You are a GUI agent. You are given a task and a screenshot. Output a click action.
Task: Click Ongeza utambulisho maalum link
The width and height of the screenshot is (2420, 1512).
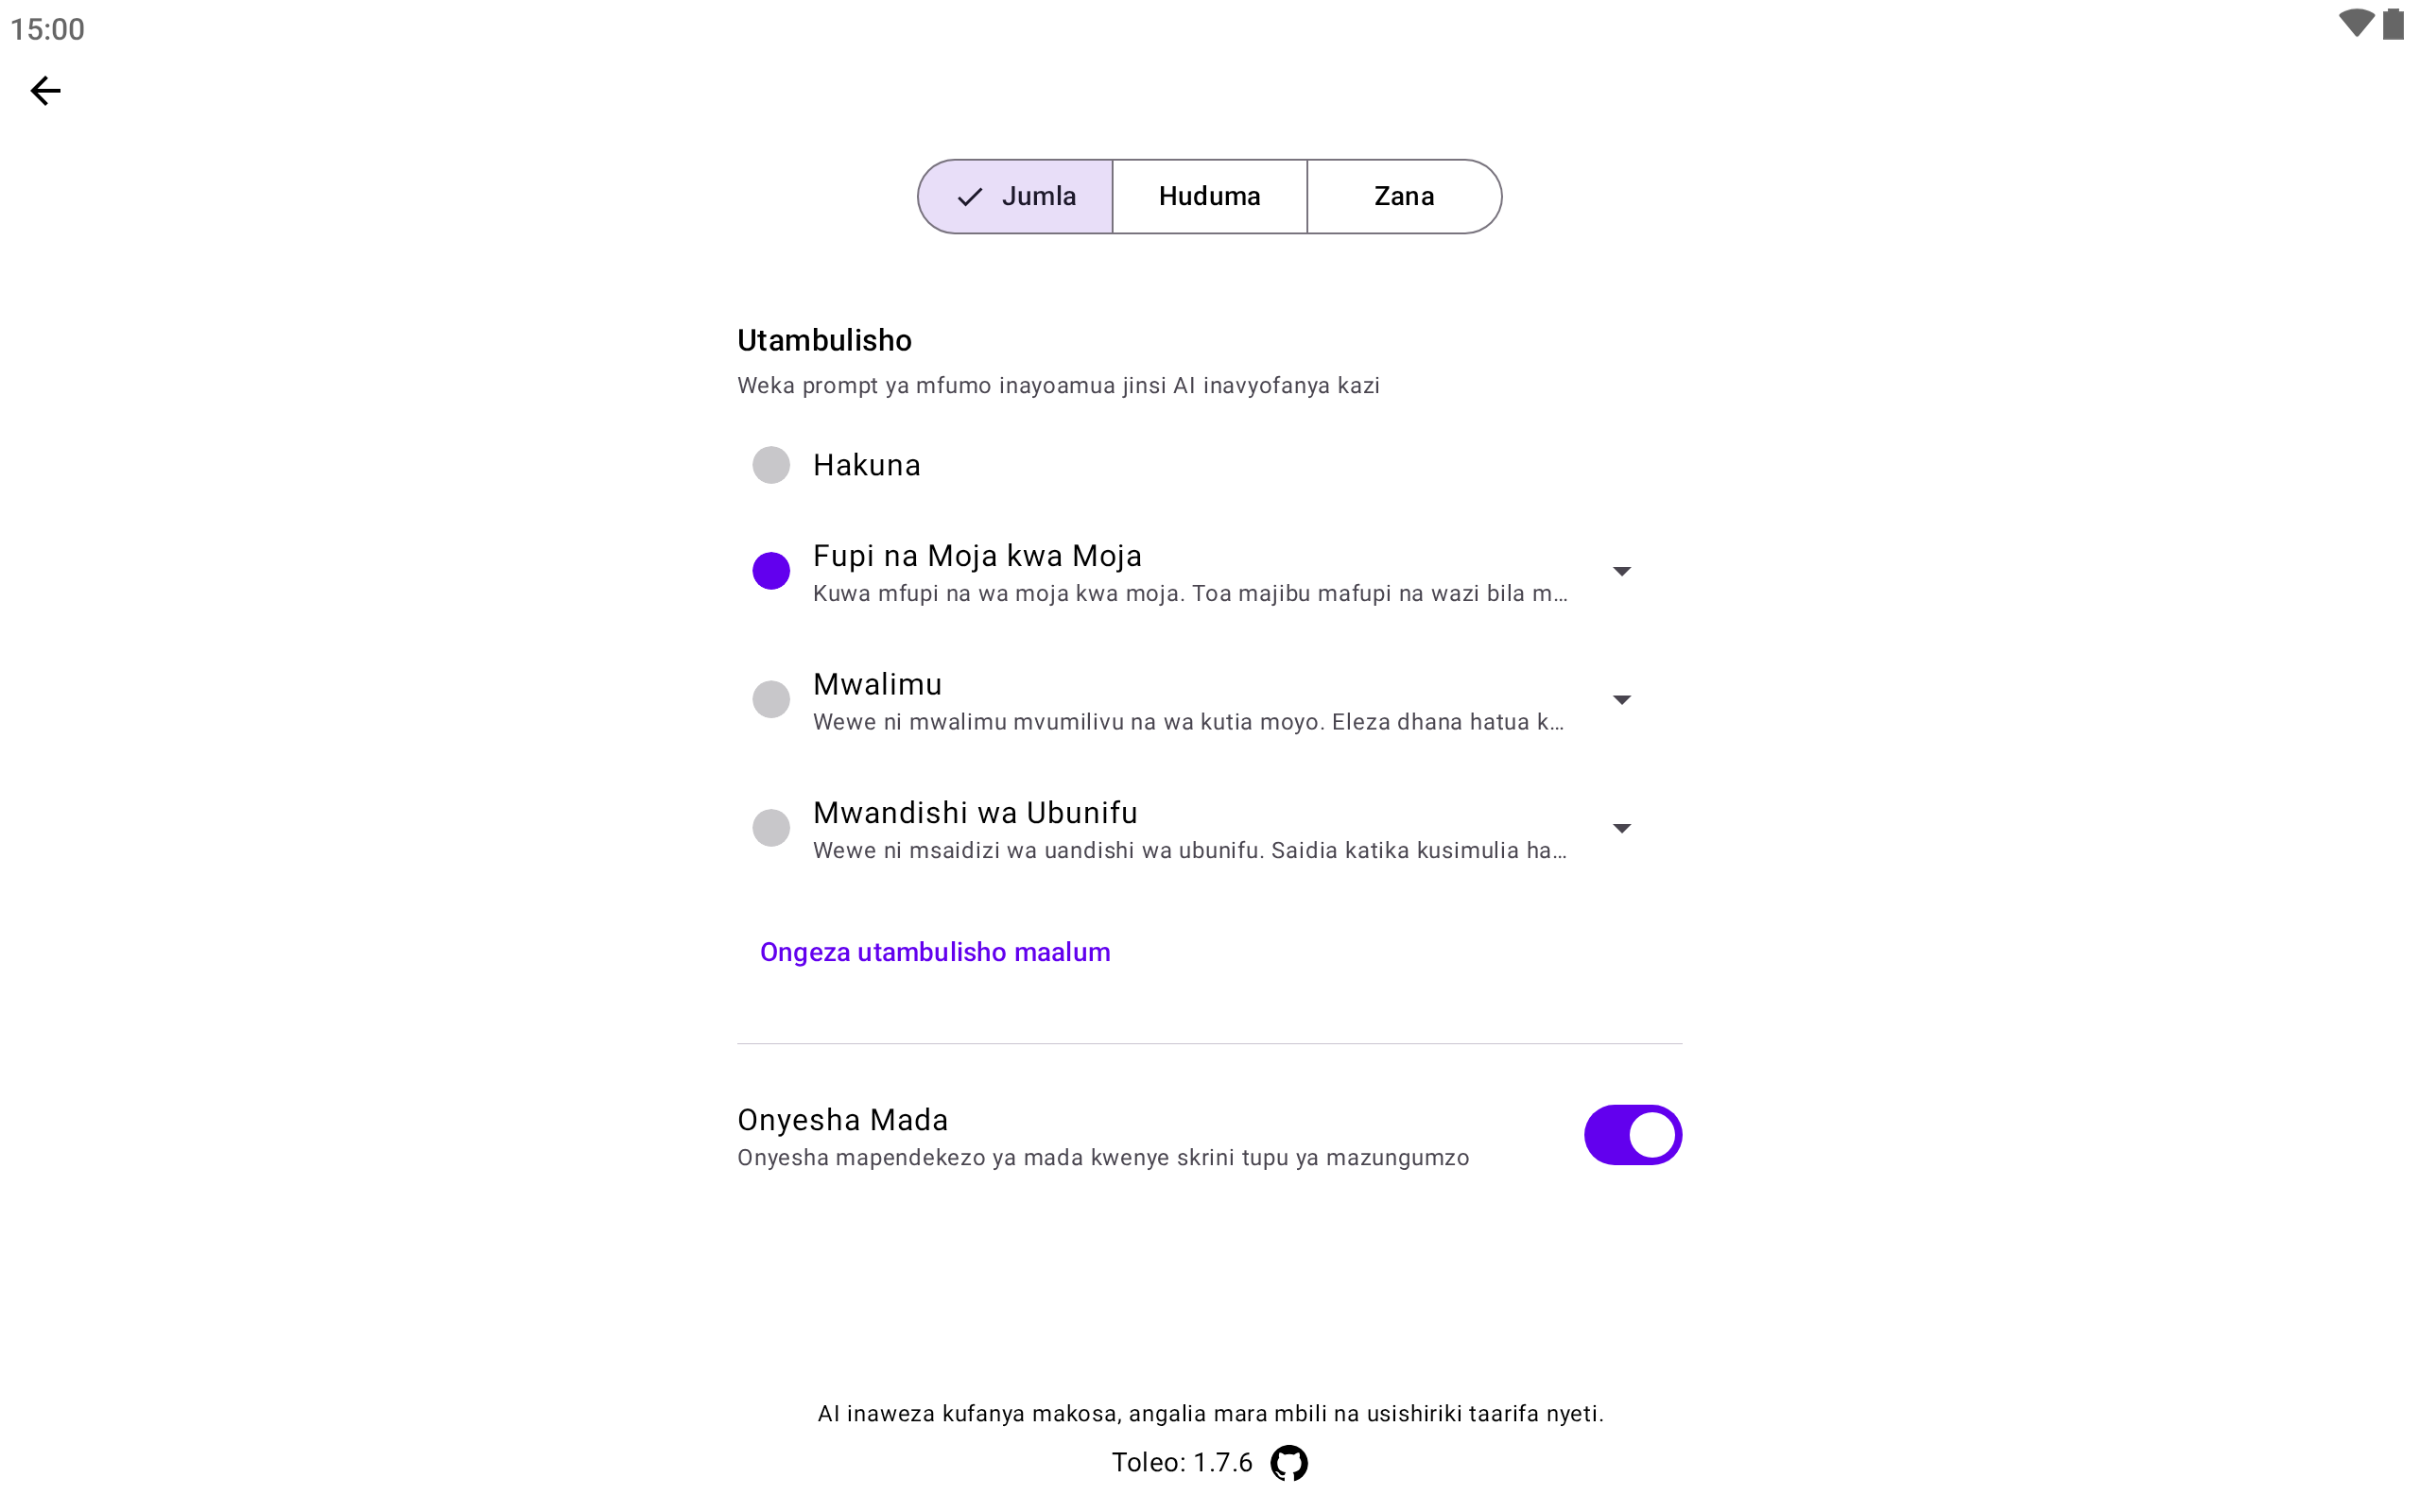935,952
